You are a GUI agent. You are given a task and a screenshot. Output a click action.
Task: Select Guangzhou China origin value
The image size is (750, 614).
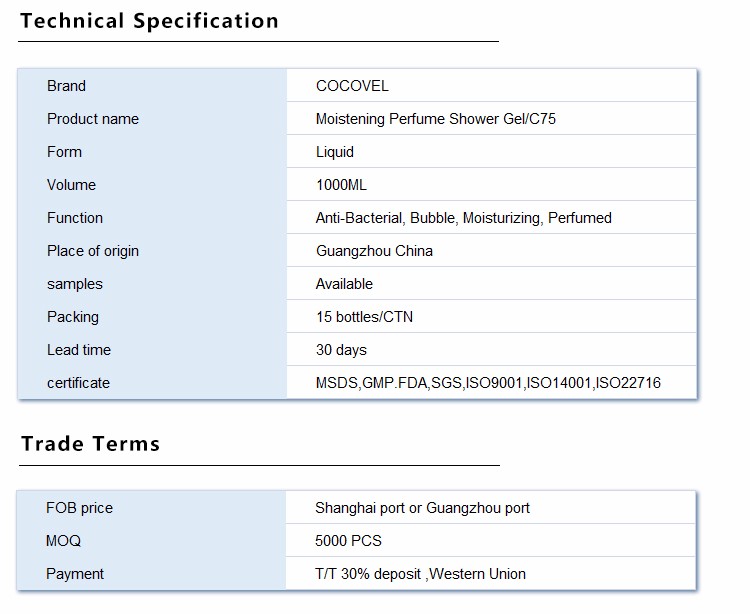click(x=374, y=251)
